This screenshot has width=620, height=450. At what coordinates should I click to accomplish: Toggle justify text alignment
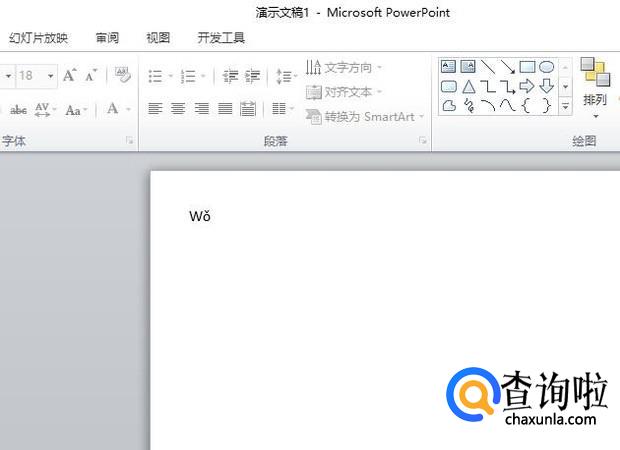pyautogui.click(x=225, y=109)
